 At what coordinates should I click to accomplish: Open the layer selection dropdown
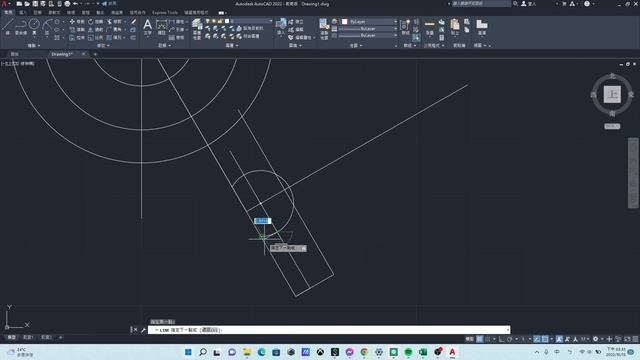[x=238, y=21]
